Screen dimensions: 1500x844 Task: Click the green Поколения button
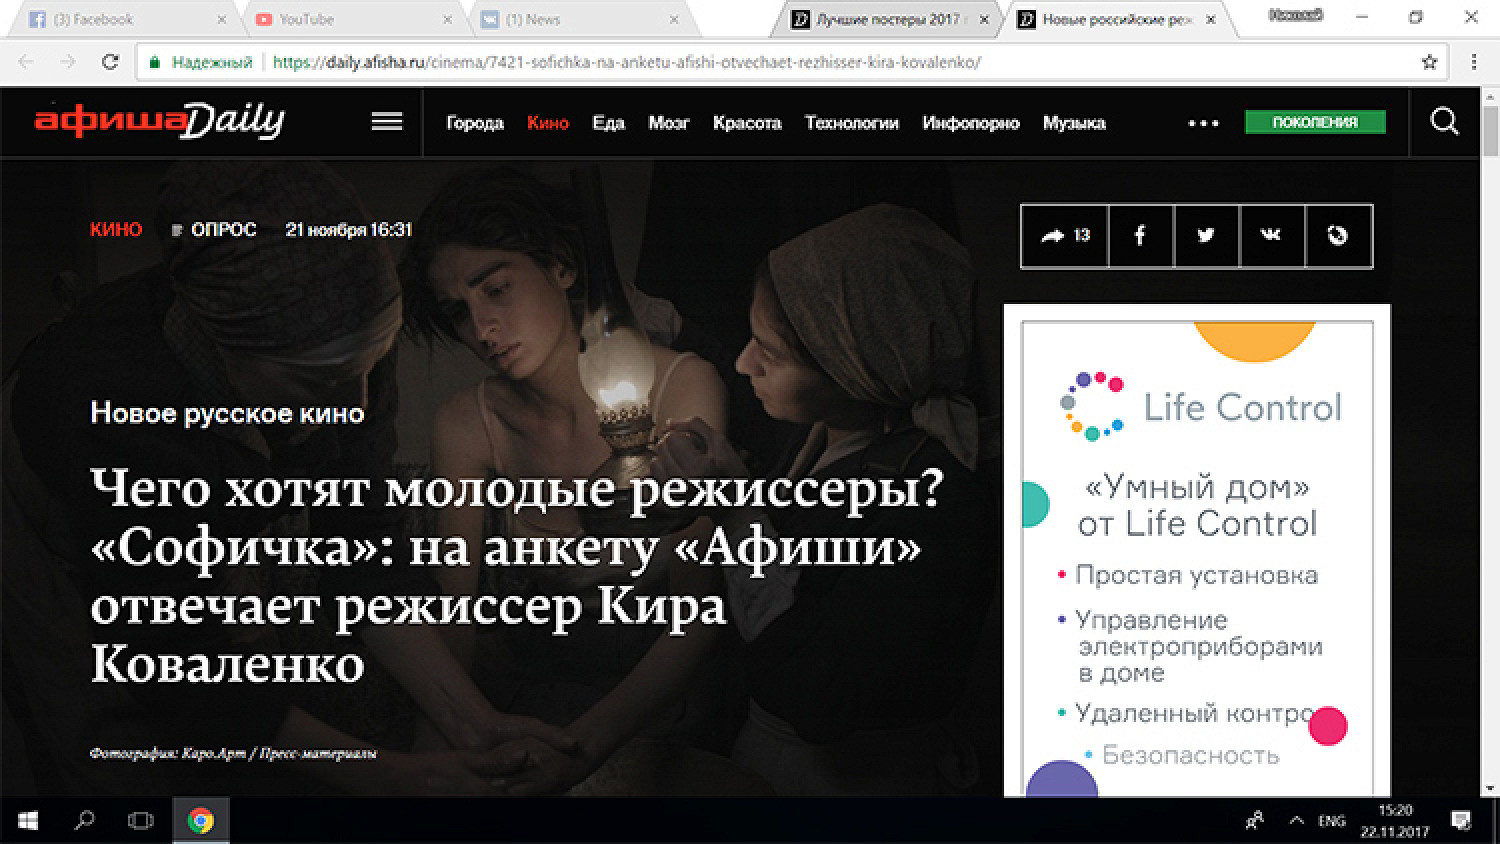[1315, 122]
